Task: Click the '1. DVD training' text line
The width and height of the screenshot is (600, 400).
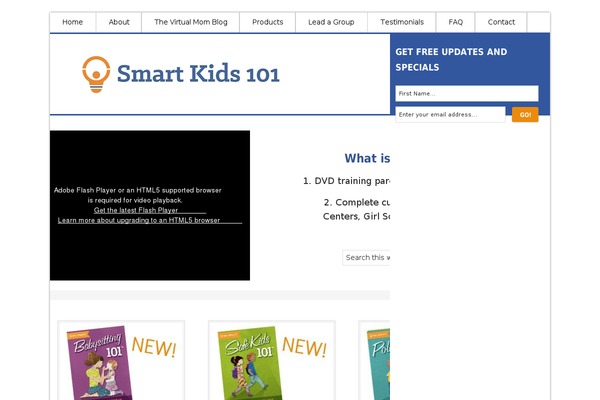Action: [x=346, y=181]
